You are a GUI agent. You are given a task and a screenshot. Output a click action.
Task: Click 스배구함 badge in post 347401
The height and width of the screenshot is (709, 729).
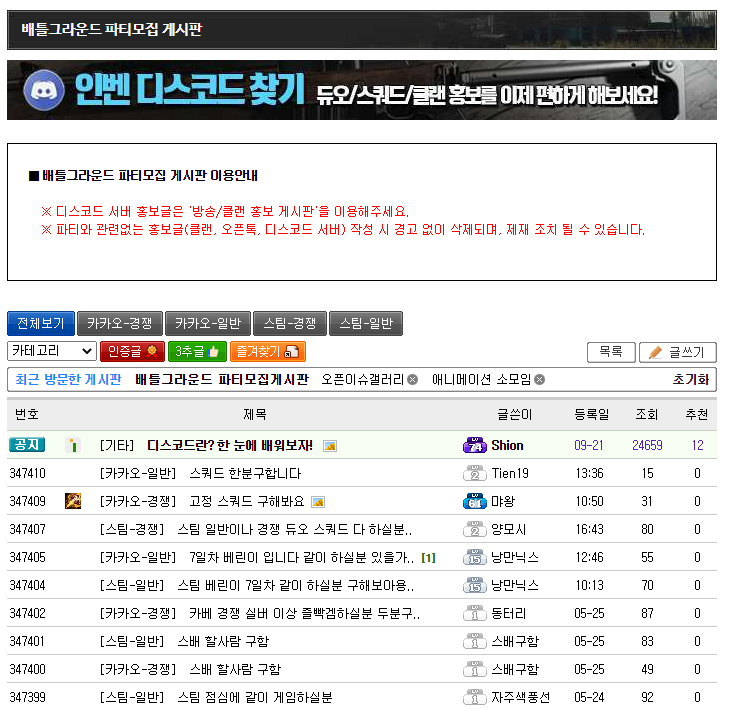[475, 641]
